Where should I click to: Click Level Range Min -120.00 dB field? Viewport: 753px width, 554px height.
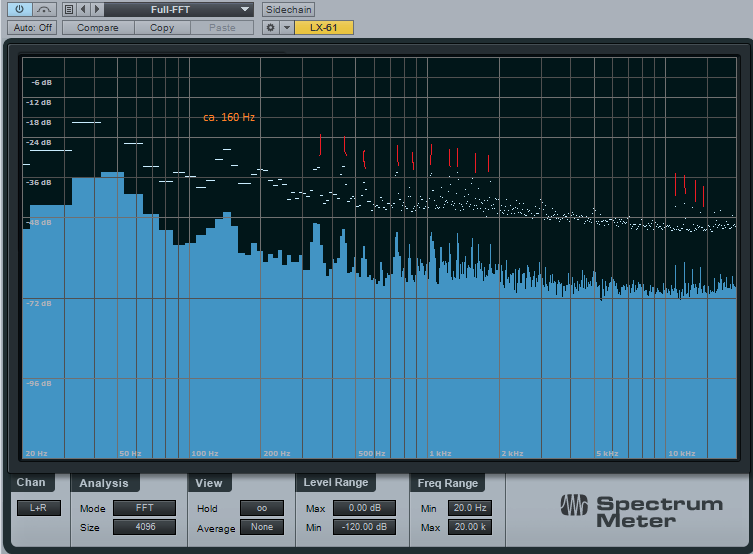364,528
